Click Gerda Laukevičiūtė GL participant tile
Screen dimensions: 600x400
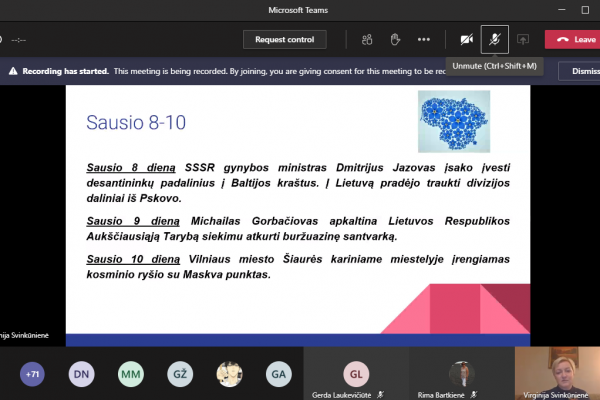356,374
